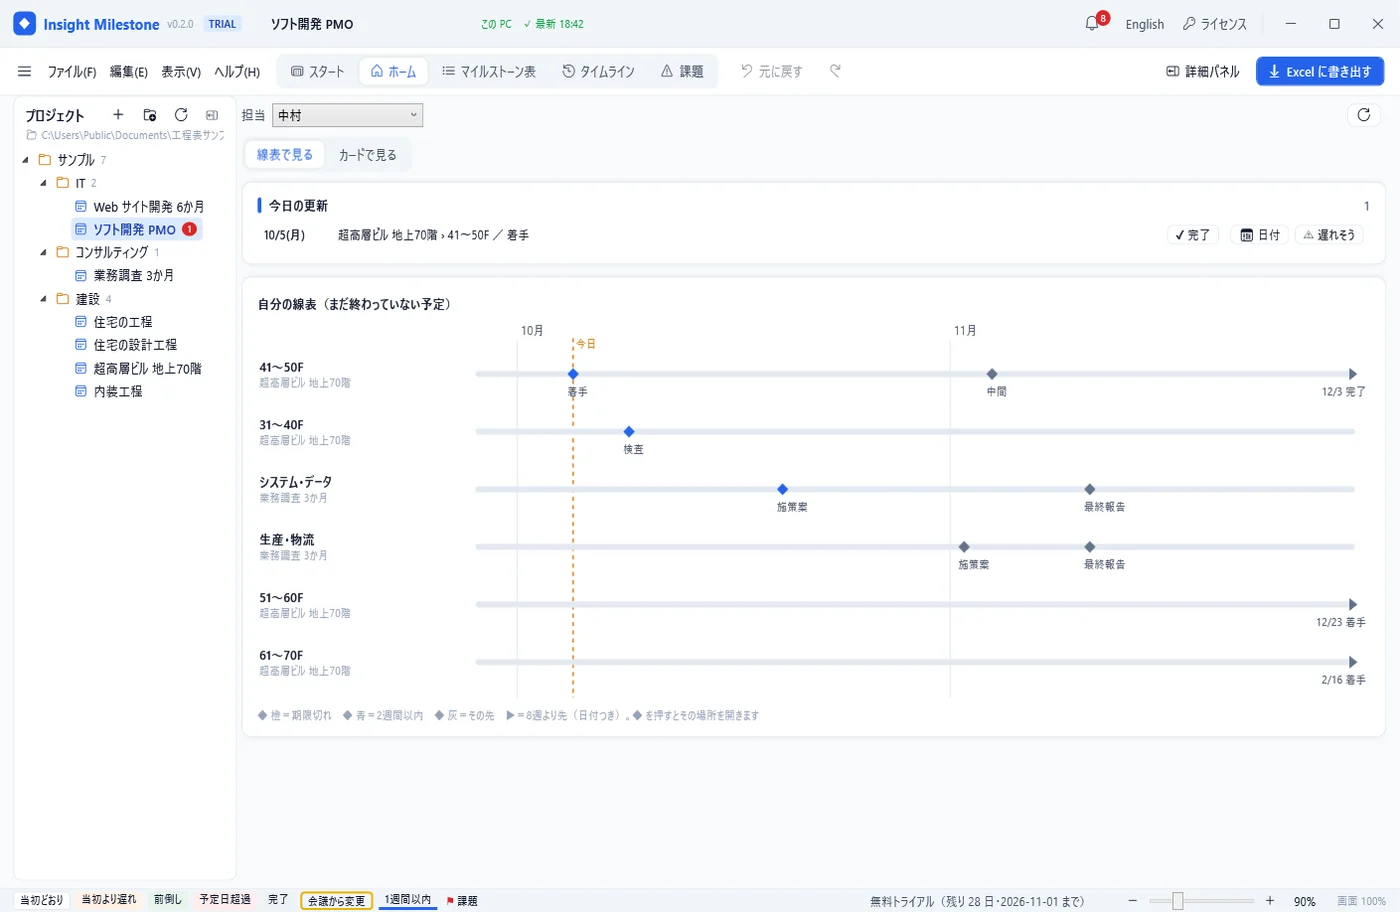Go to the タイムライン tab

pyautogui.click(x=598, y=71)
